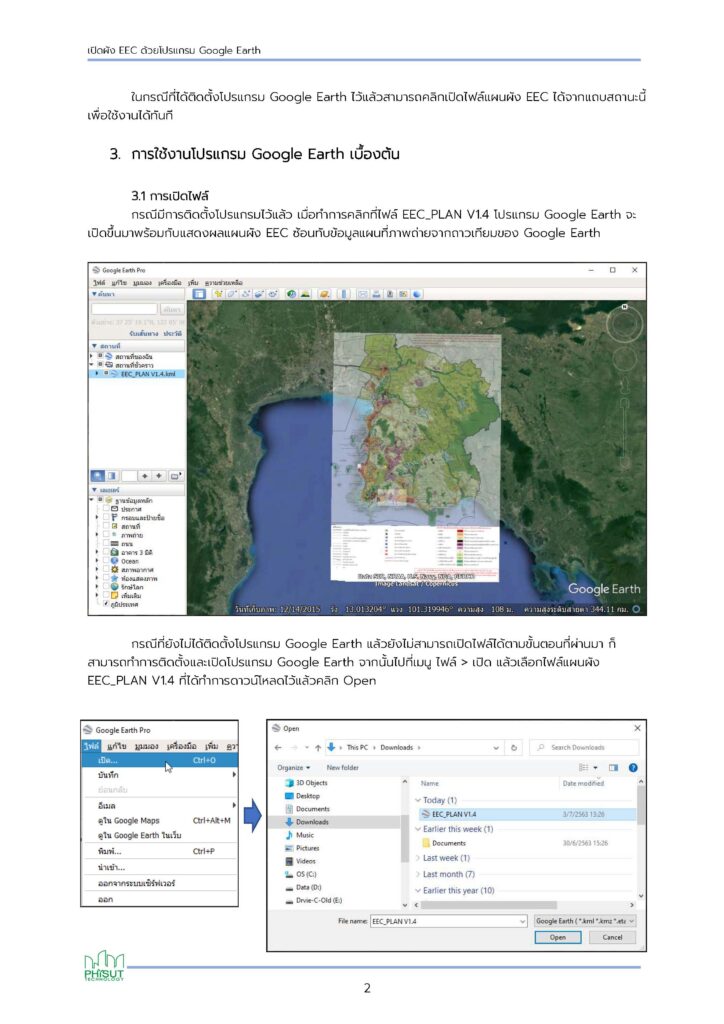Image resolution: width=724 pixels, height=1024 pixels.
Task: Click the historical imagery clock icon
Action: click(x=292, y=294)
